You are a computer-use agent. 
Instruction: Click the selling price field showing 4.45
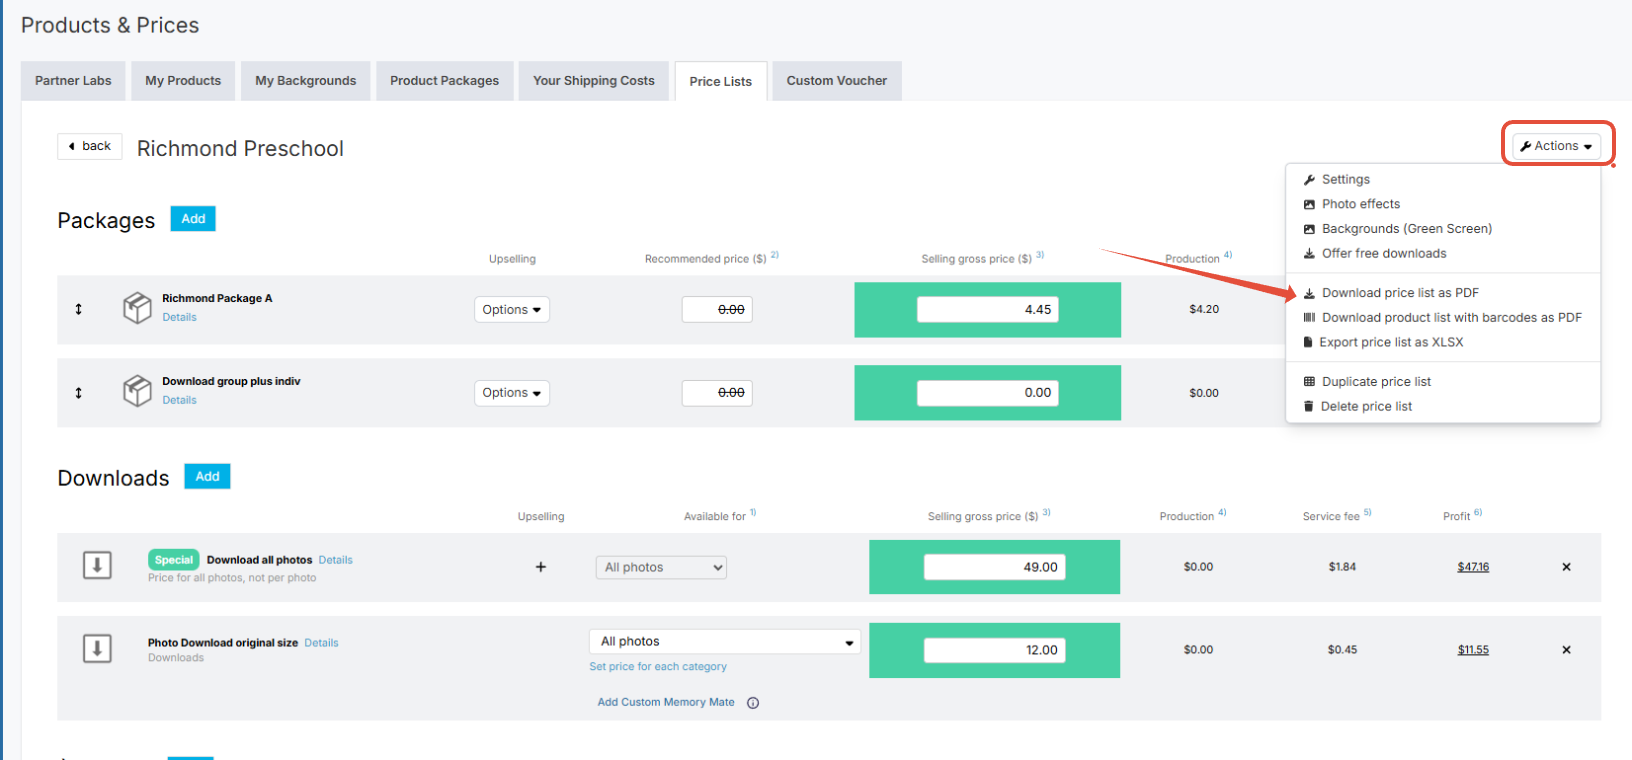coord(987,310)
